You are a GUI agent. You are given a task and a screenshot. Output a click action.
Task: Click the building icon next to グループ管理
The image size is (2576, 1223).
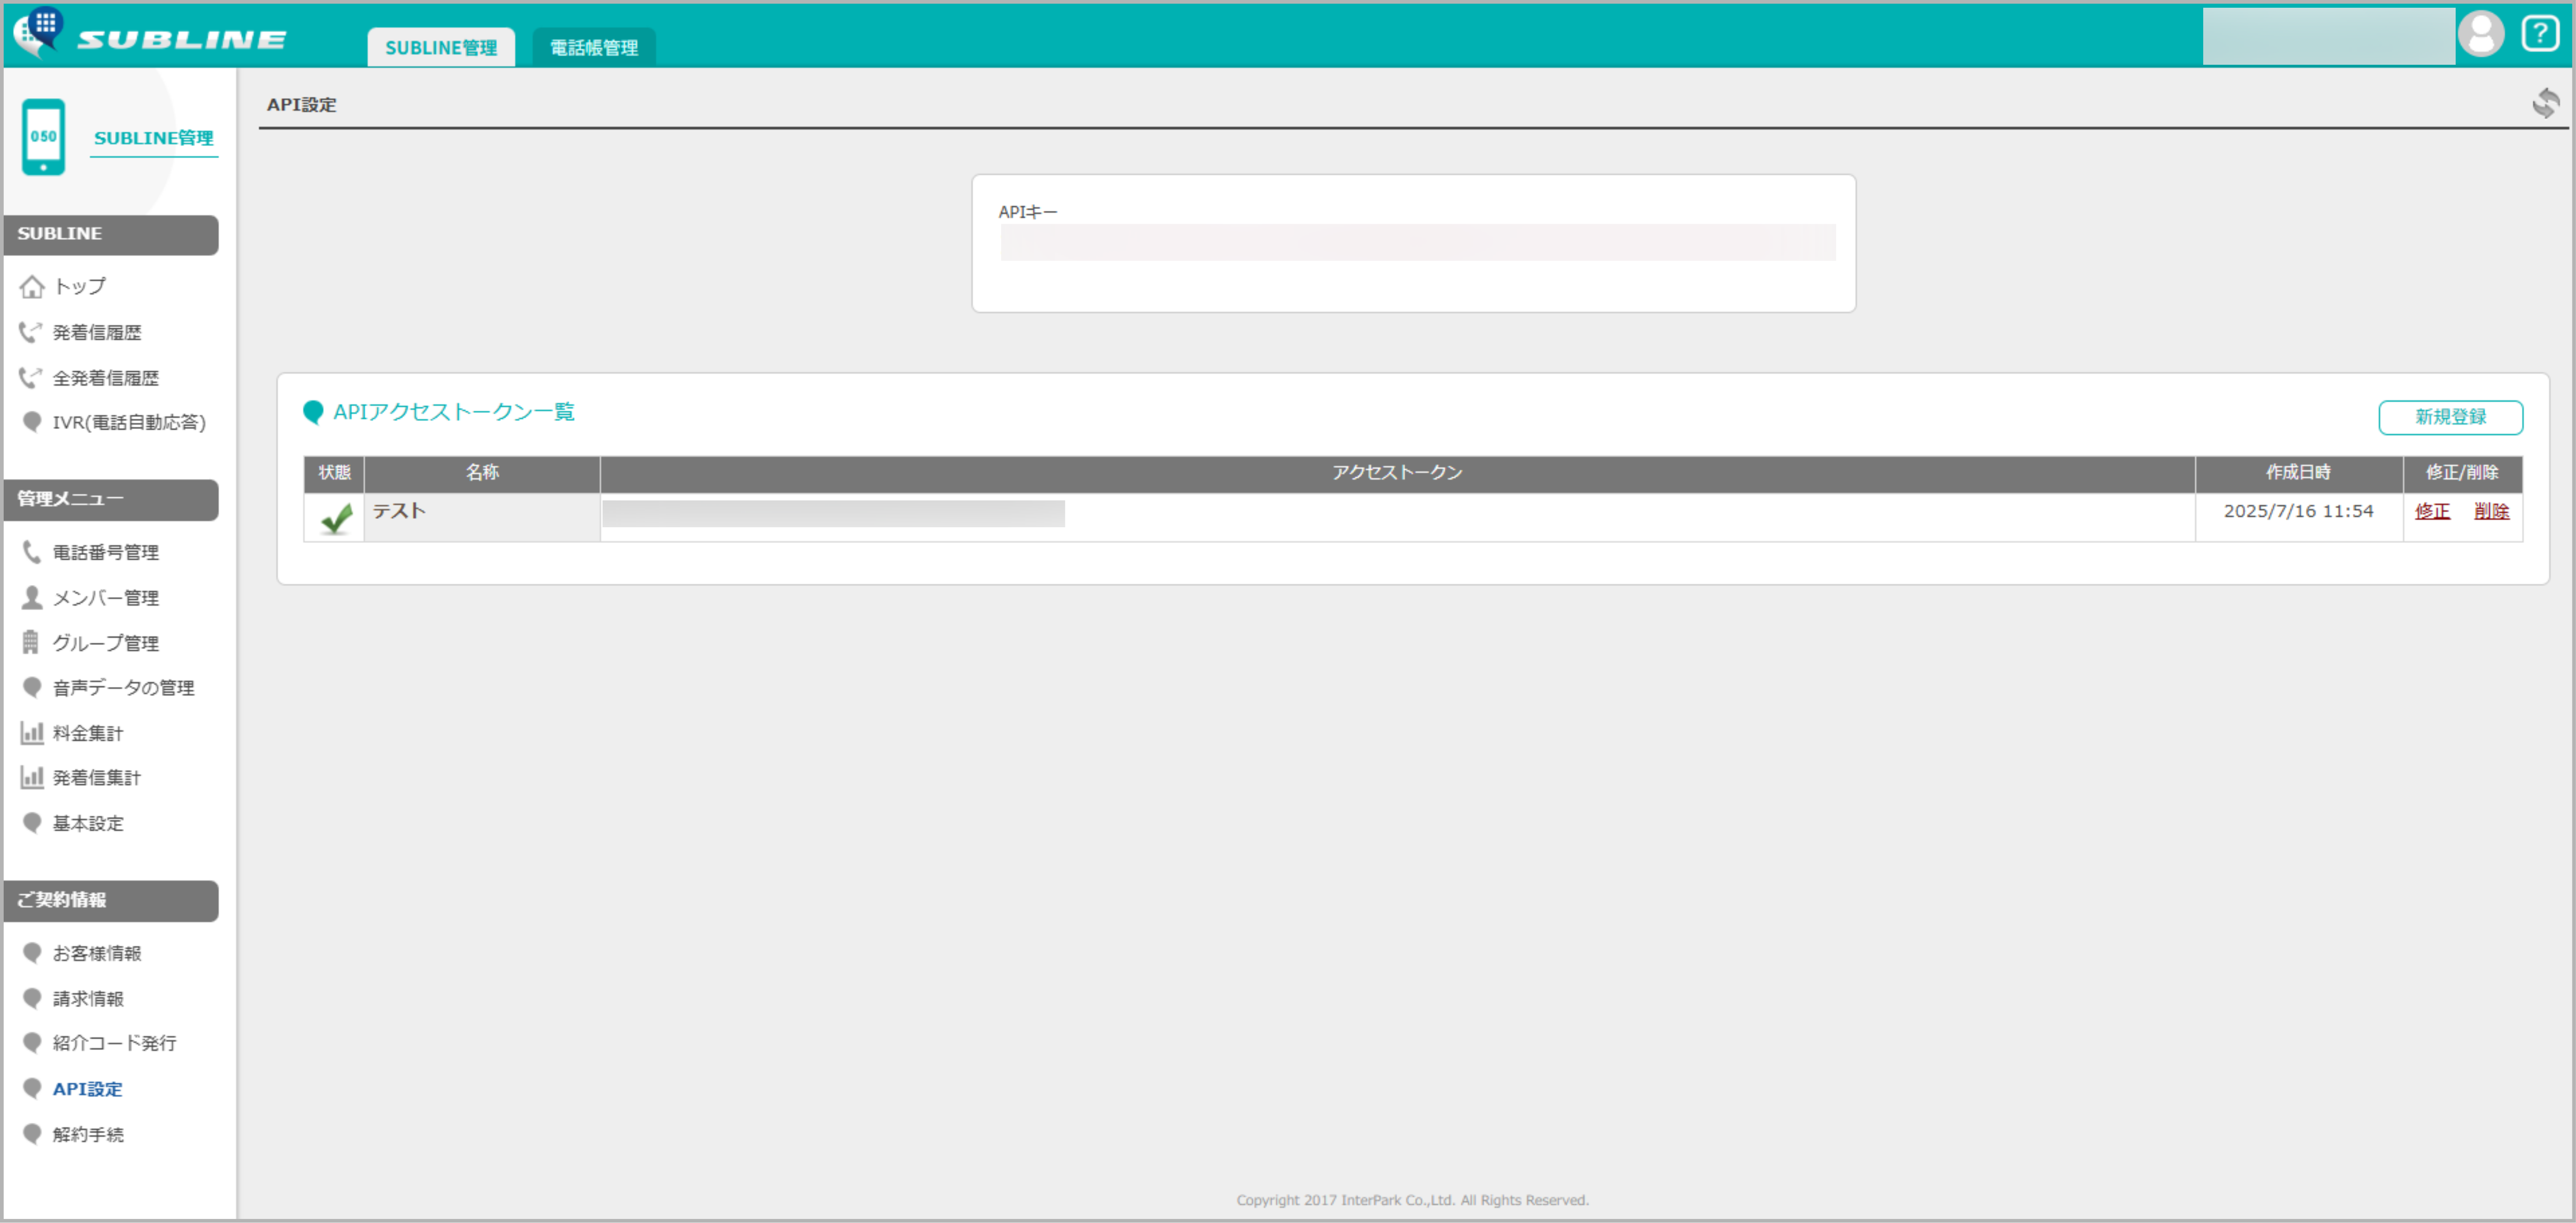(31, 642)
